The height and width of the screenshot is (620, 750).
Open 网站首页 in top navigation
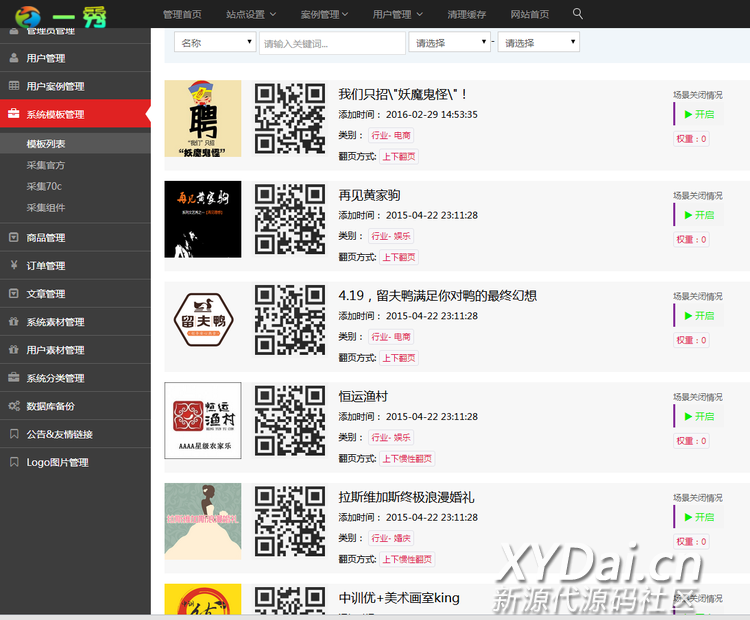(x=529, y=14)
